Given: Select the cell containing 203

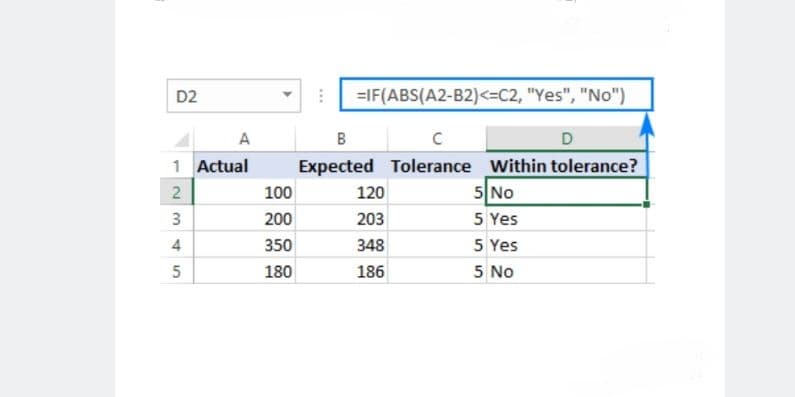Looking at the screenshot, I should point(341,219).
